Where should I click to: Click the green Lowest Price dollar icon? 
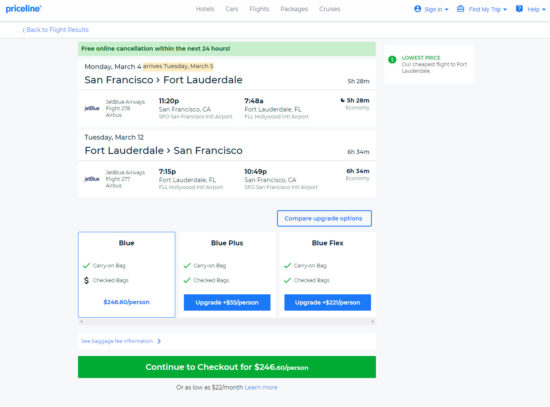coord(392,60)
